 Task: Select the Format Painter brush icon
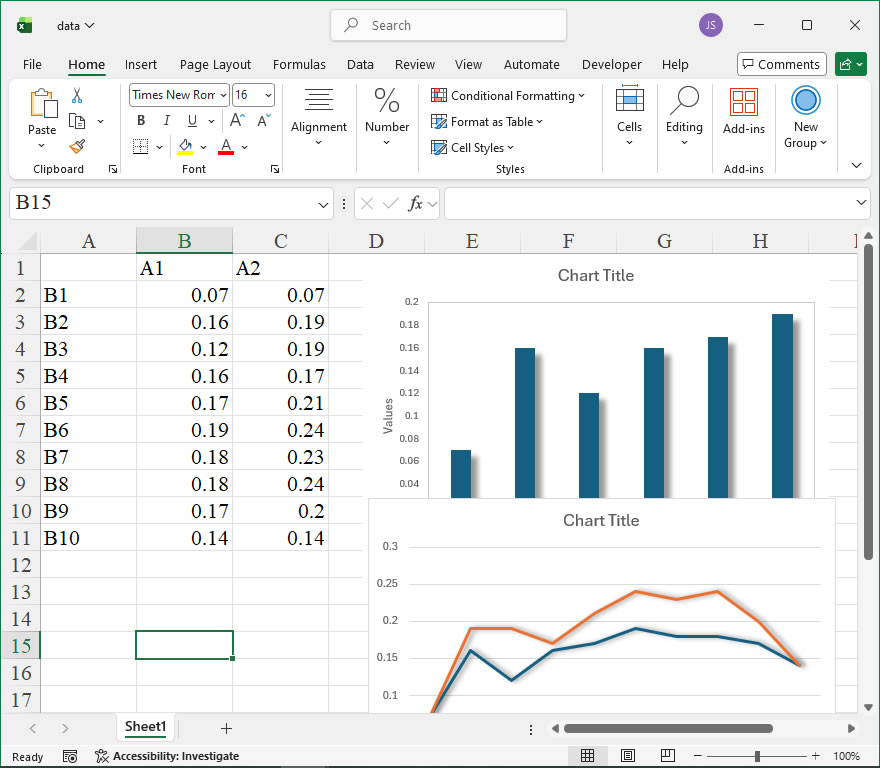(x=77, y=146)
